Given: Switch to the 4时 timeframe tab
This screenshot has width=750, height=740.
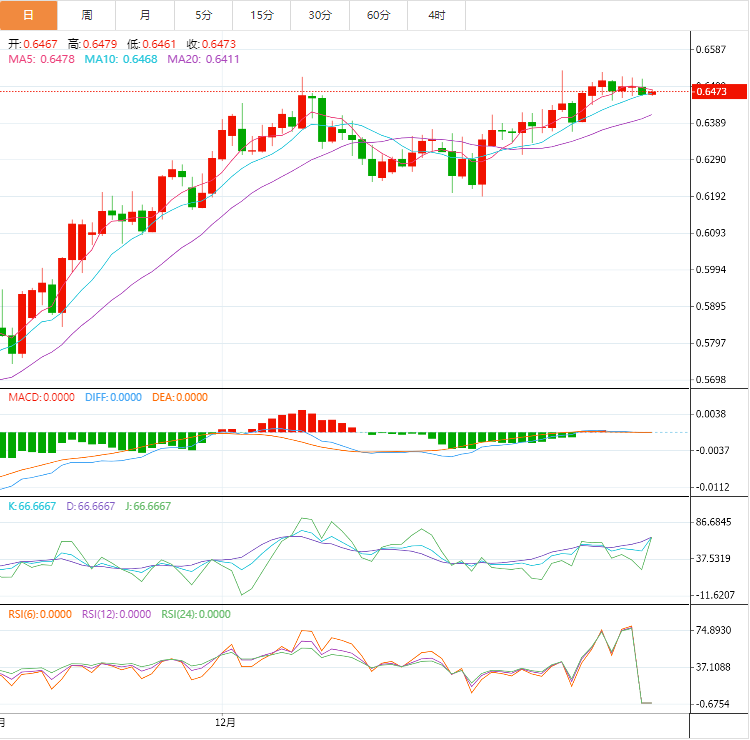Looking at the screenshot, I should click(437, 15).
